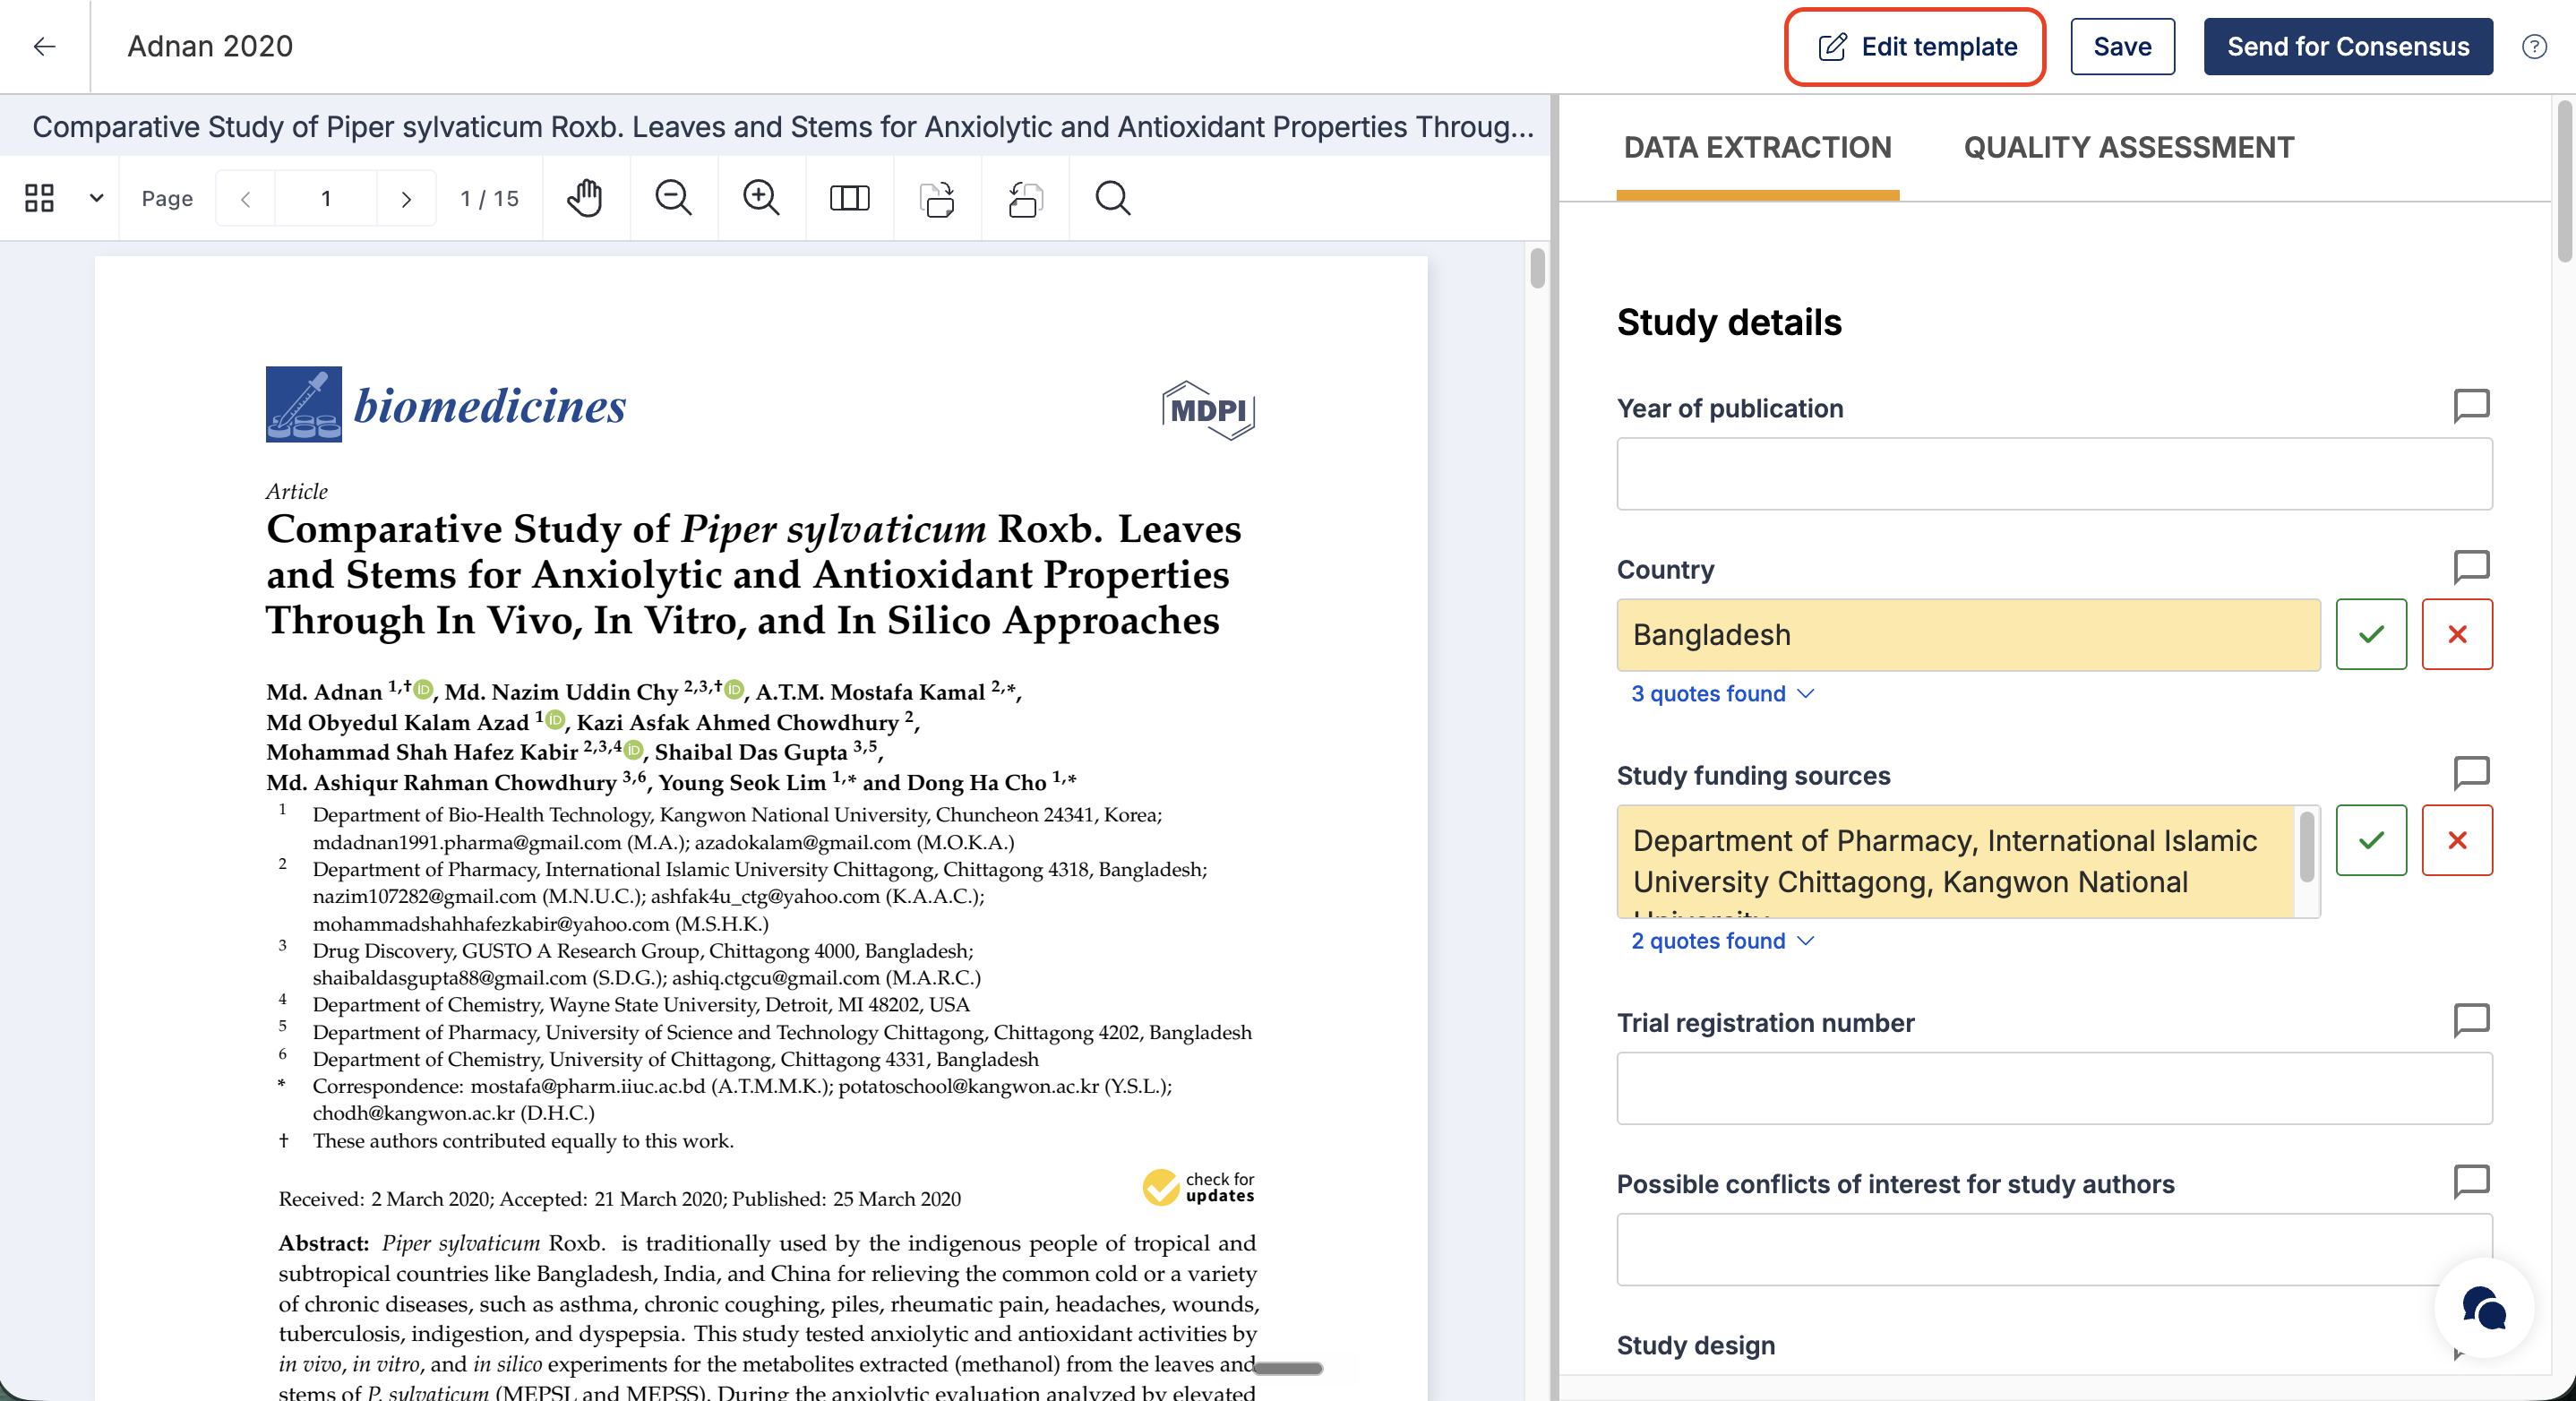Image resolution: width=2576 pixels, height=1401 pixels.
Task: Select the hand pan tool
Action: (x=585, y=198)
